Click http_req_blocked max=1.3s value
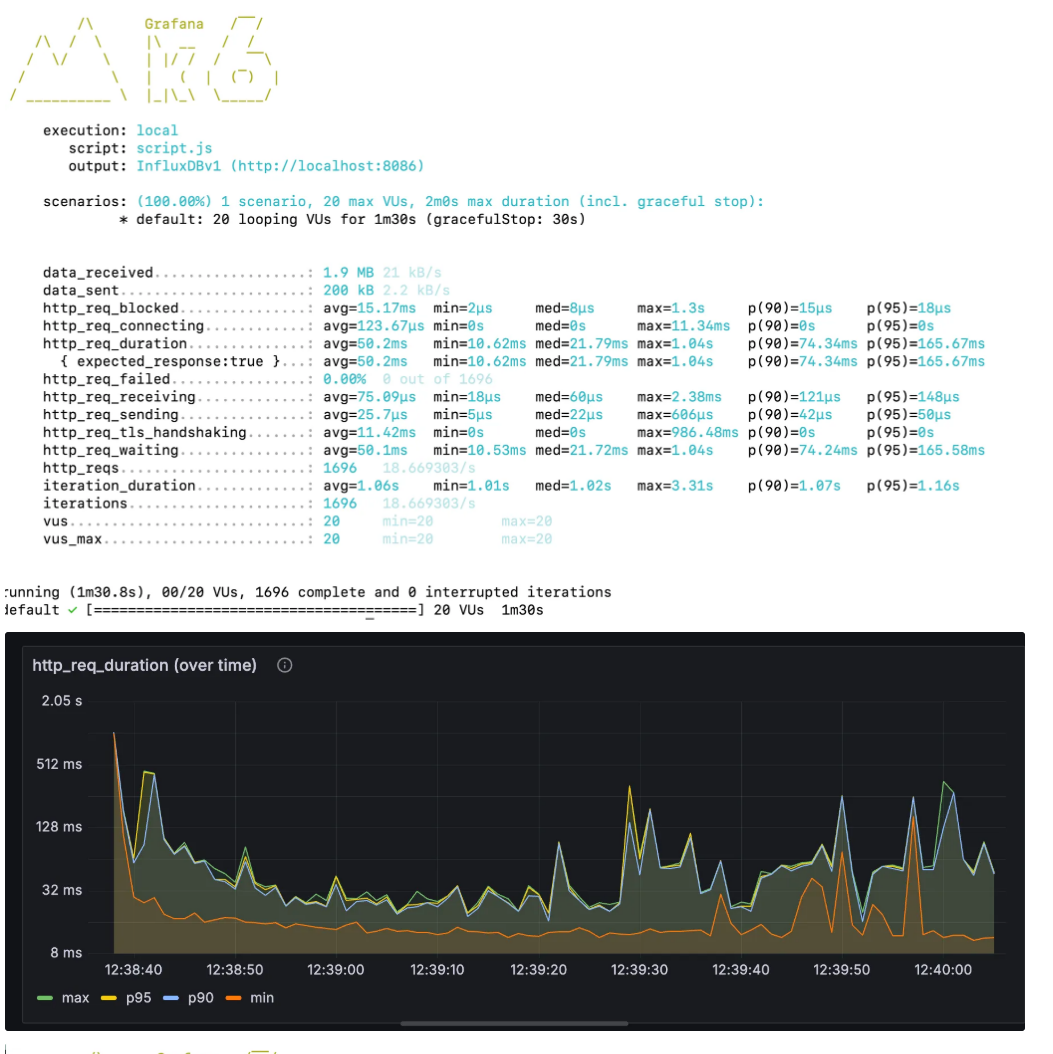 pos(671,308)
